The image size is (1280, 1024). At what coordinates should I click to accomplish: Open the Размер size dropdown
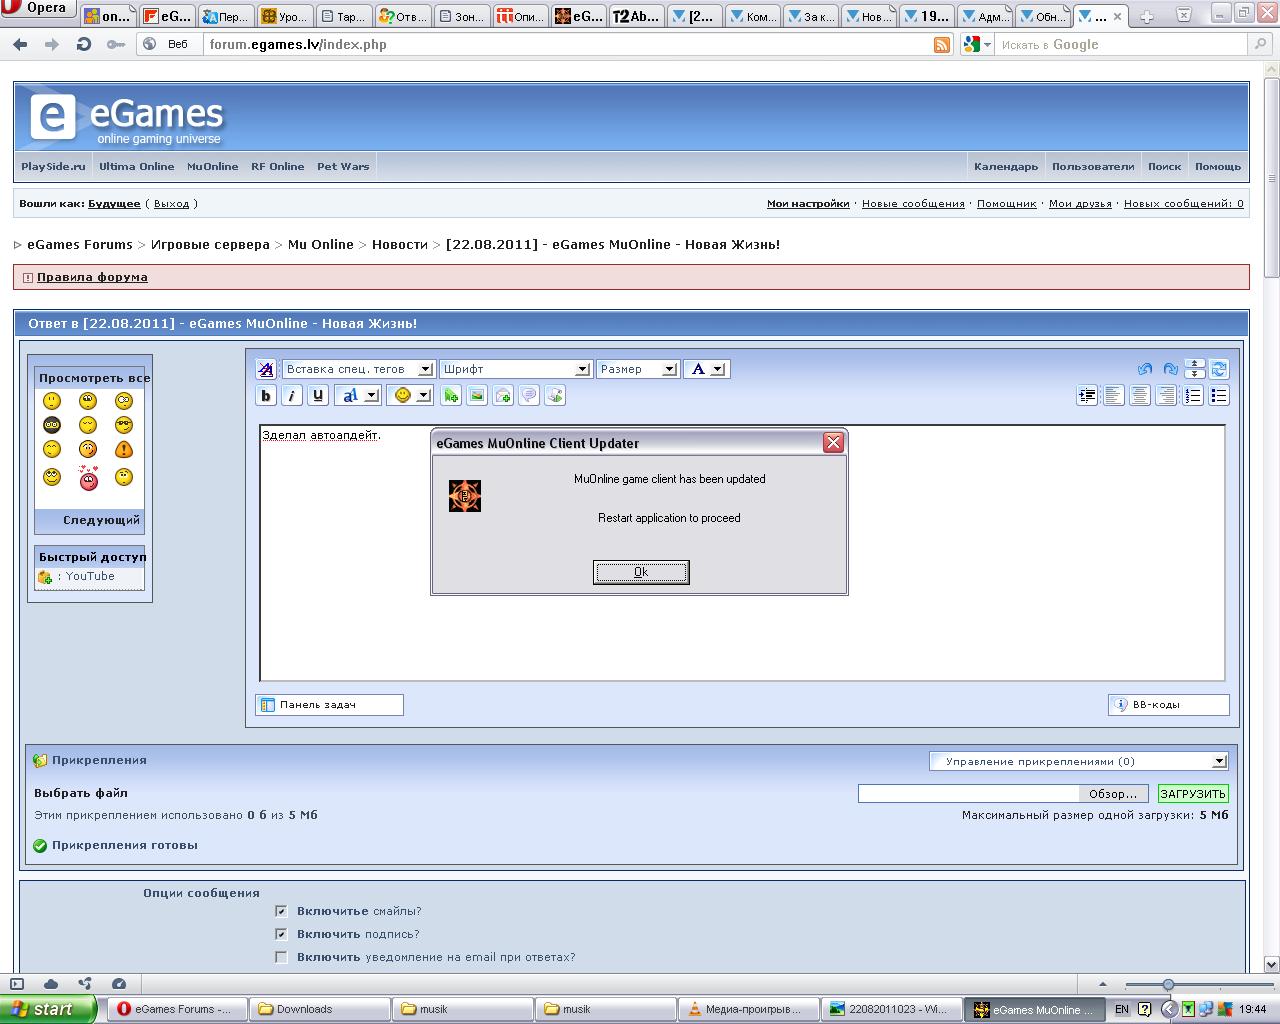[x=637, y=369]
